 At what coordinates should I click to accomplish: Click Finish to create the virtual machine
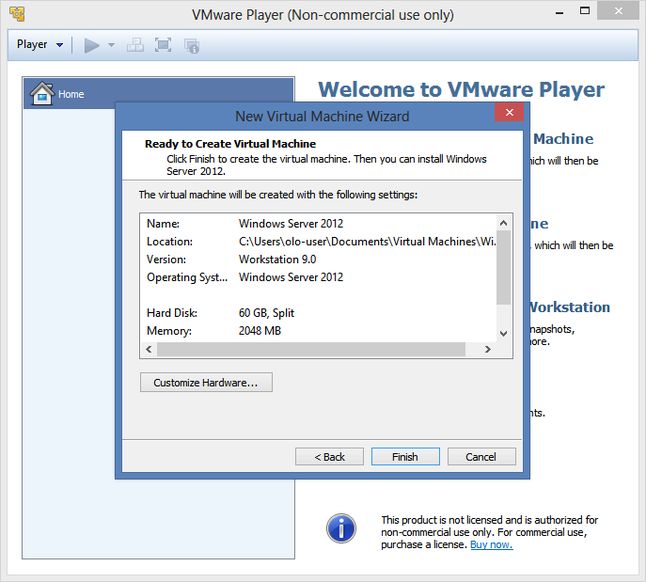tap(405, 457)
